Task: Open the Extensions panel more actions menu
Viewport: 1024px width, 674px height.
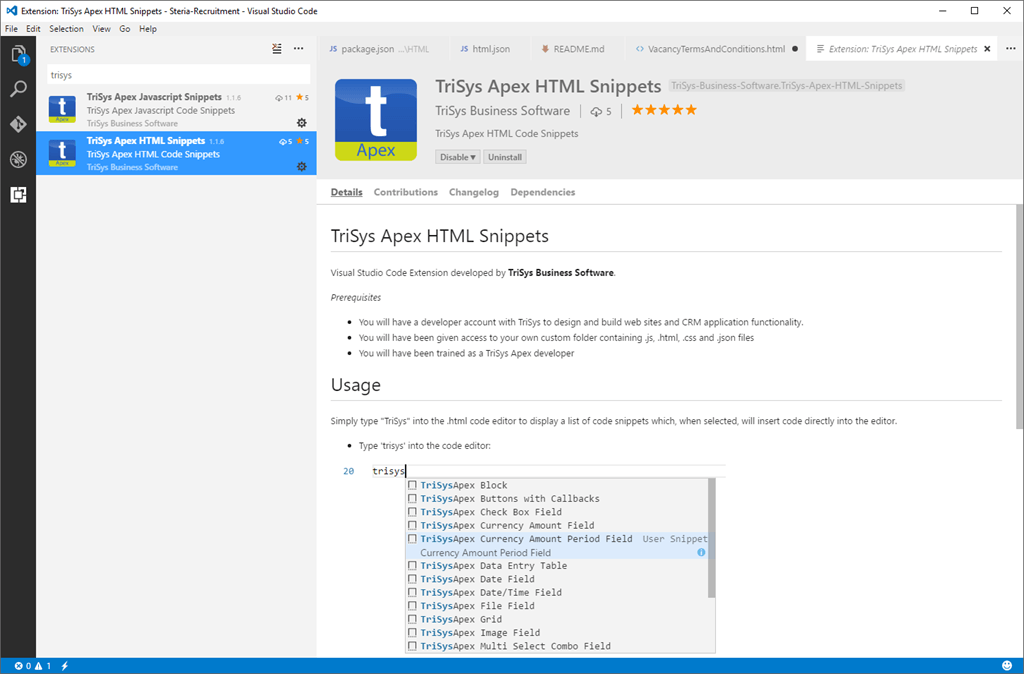Action: (x=298, y=48)
